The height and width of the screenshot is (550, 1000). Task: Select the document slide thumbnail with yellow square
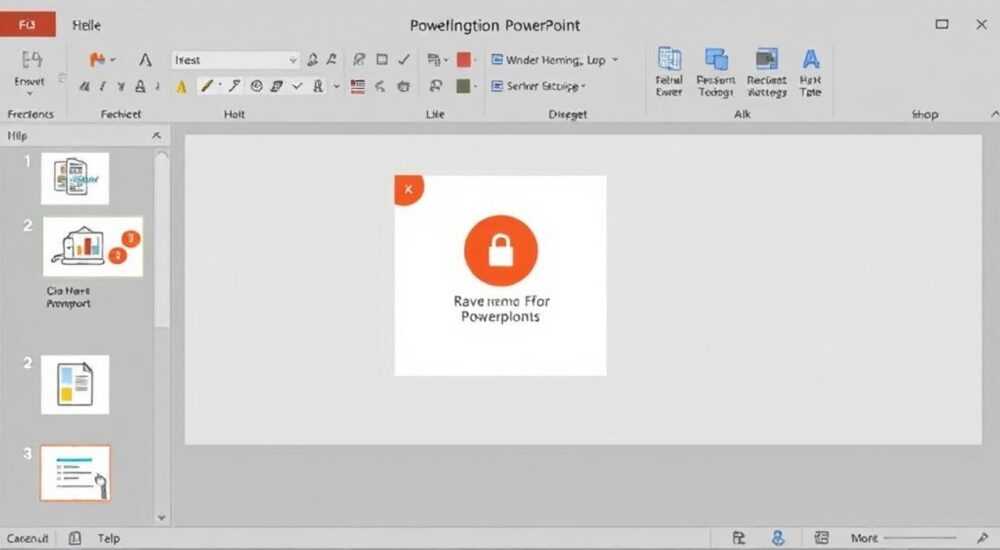(x=75, y=385)
